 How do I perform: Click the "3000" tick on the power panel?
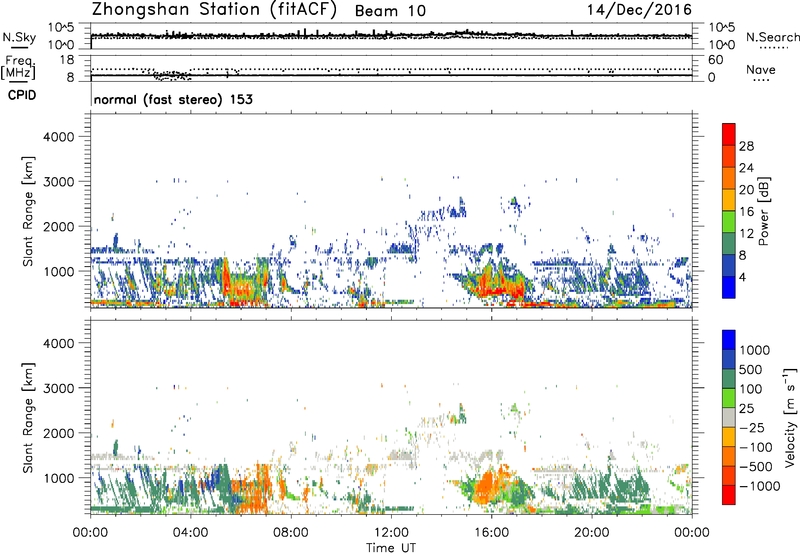pyautogui.click(x=58, y=182)
